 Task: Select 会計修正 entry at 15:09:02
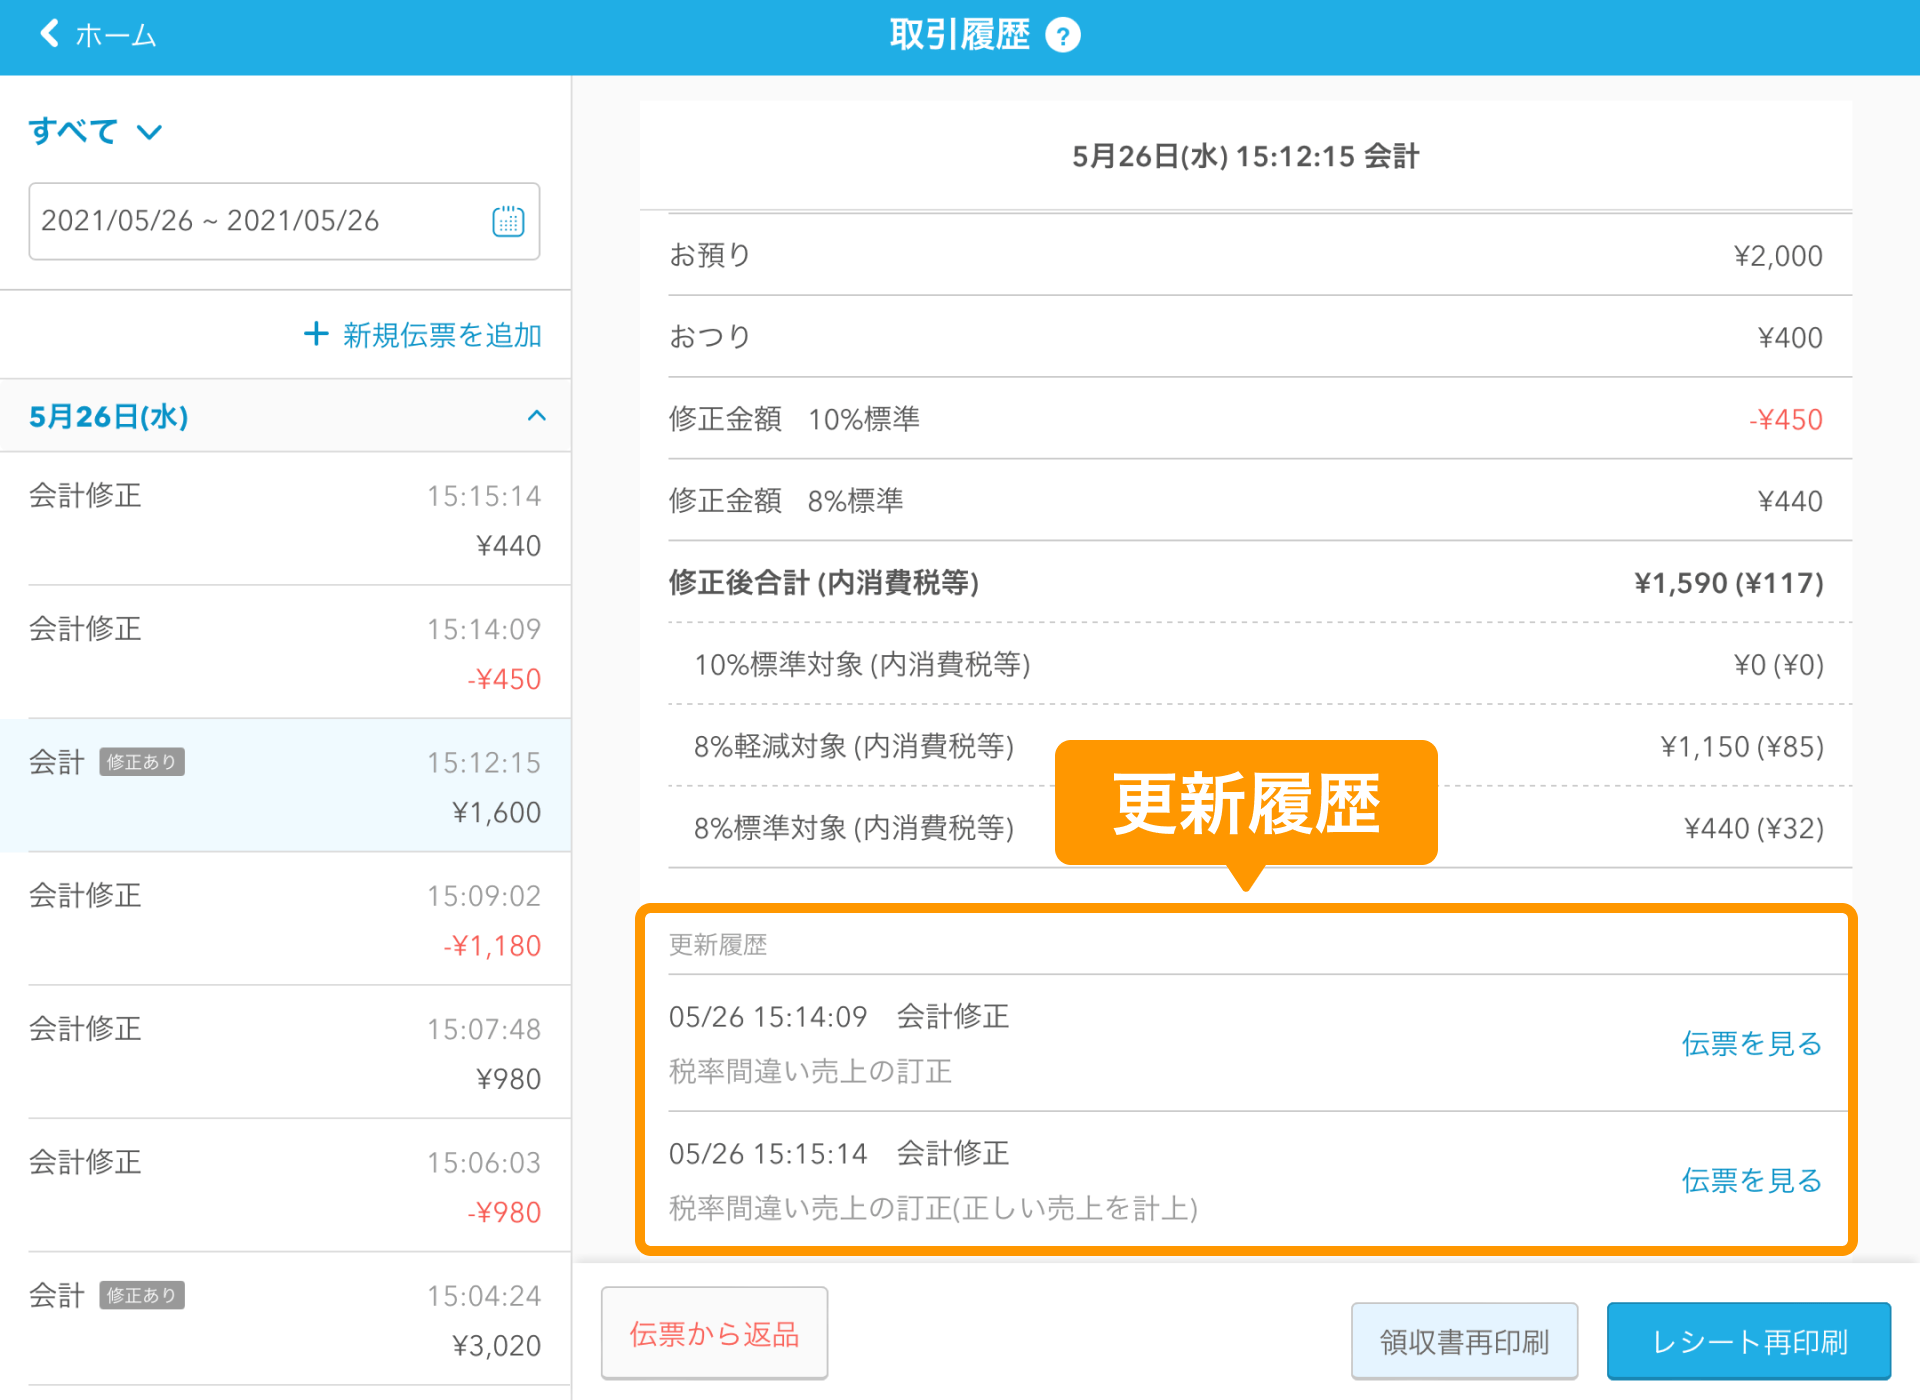point(285,919)
